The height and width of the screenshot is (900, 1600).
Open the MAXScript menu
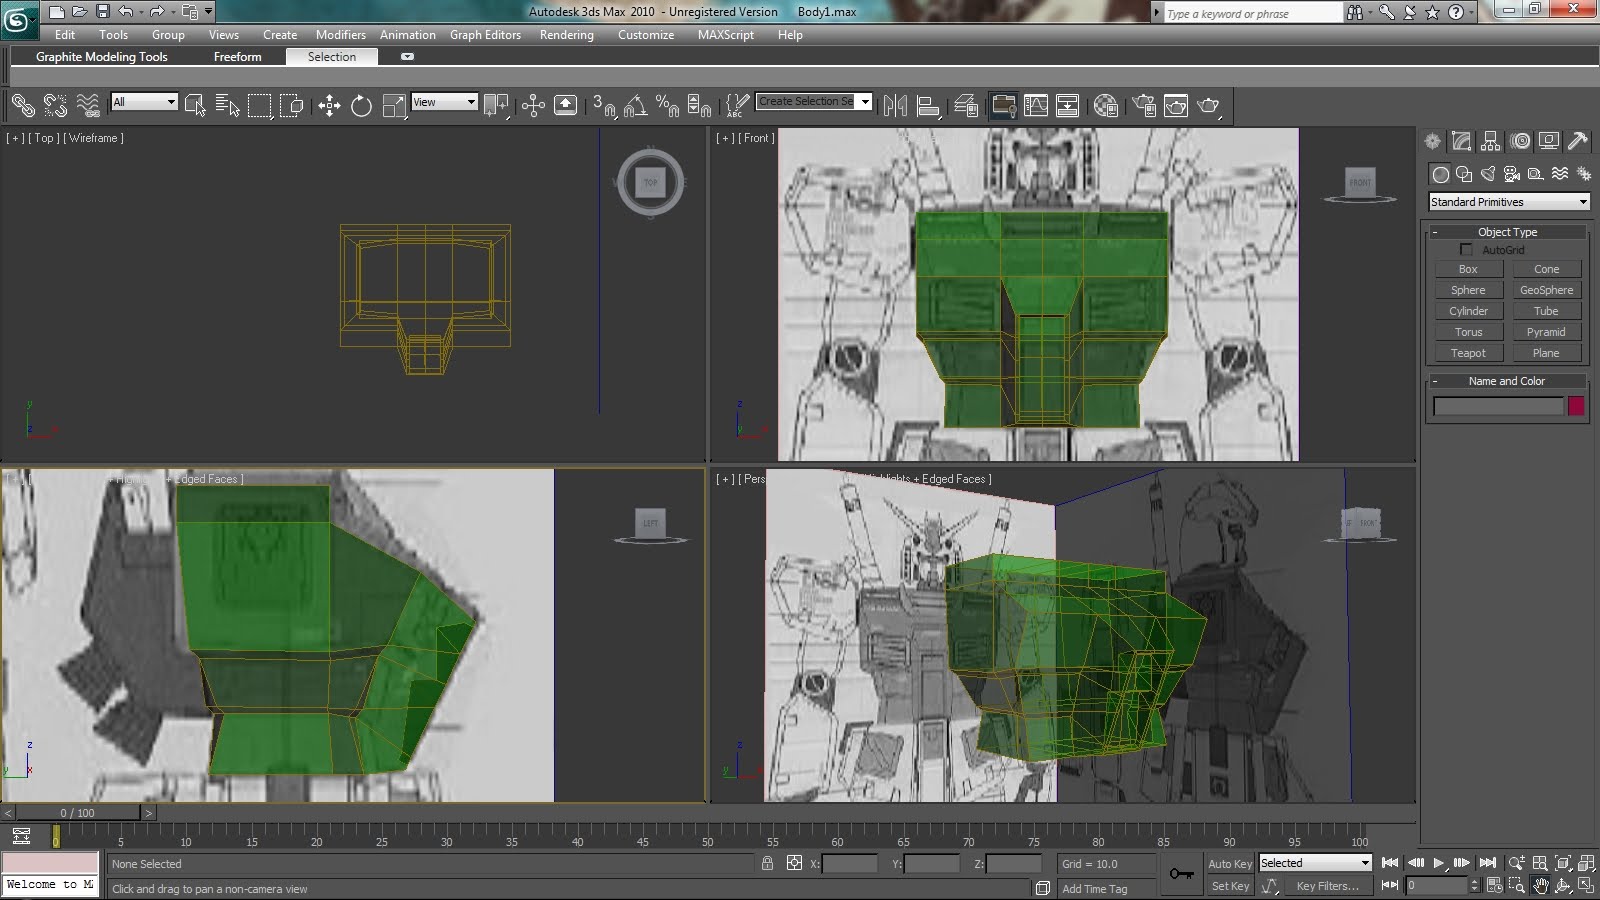click(x=726, y=35)
